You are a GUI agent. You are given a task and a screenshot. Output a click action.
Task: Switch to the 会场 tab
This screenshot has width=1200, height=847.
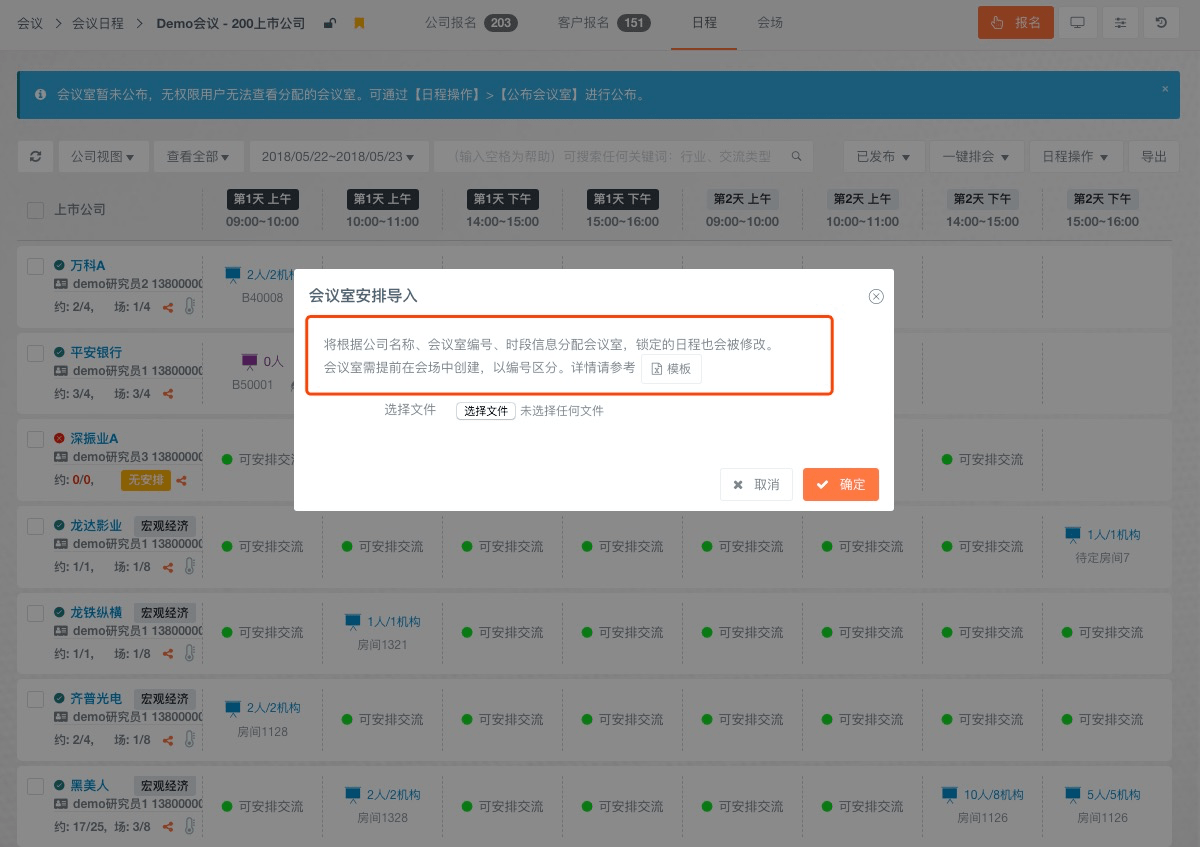click(769, 22)
